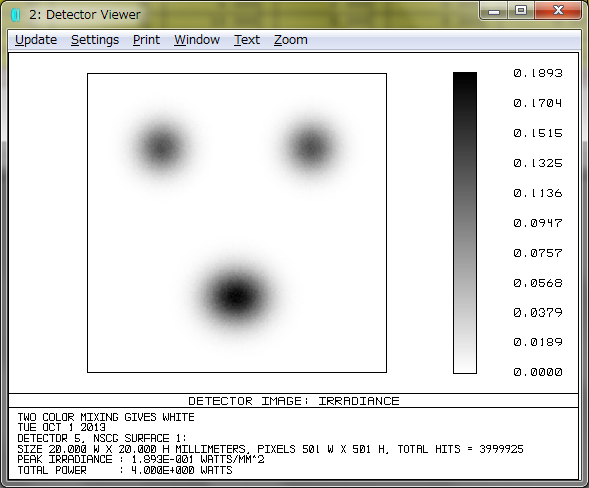Click the top-left irradiance spot
The width and height of the screenshot is (589, 488).
point(161,148)
